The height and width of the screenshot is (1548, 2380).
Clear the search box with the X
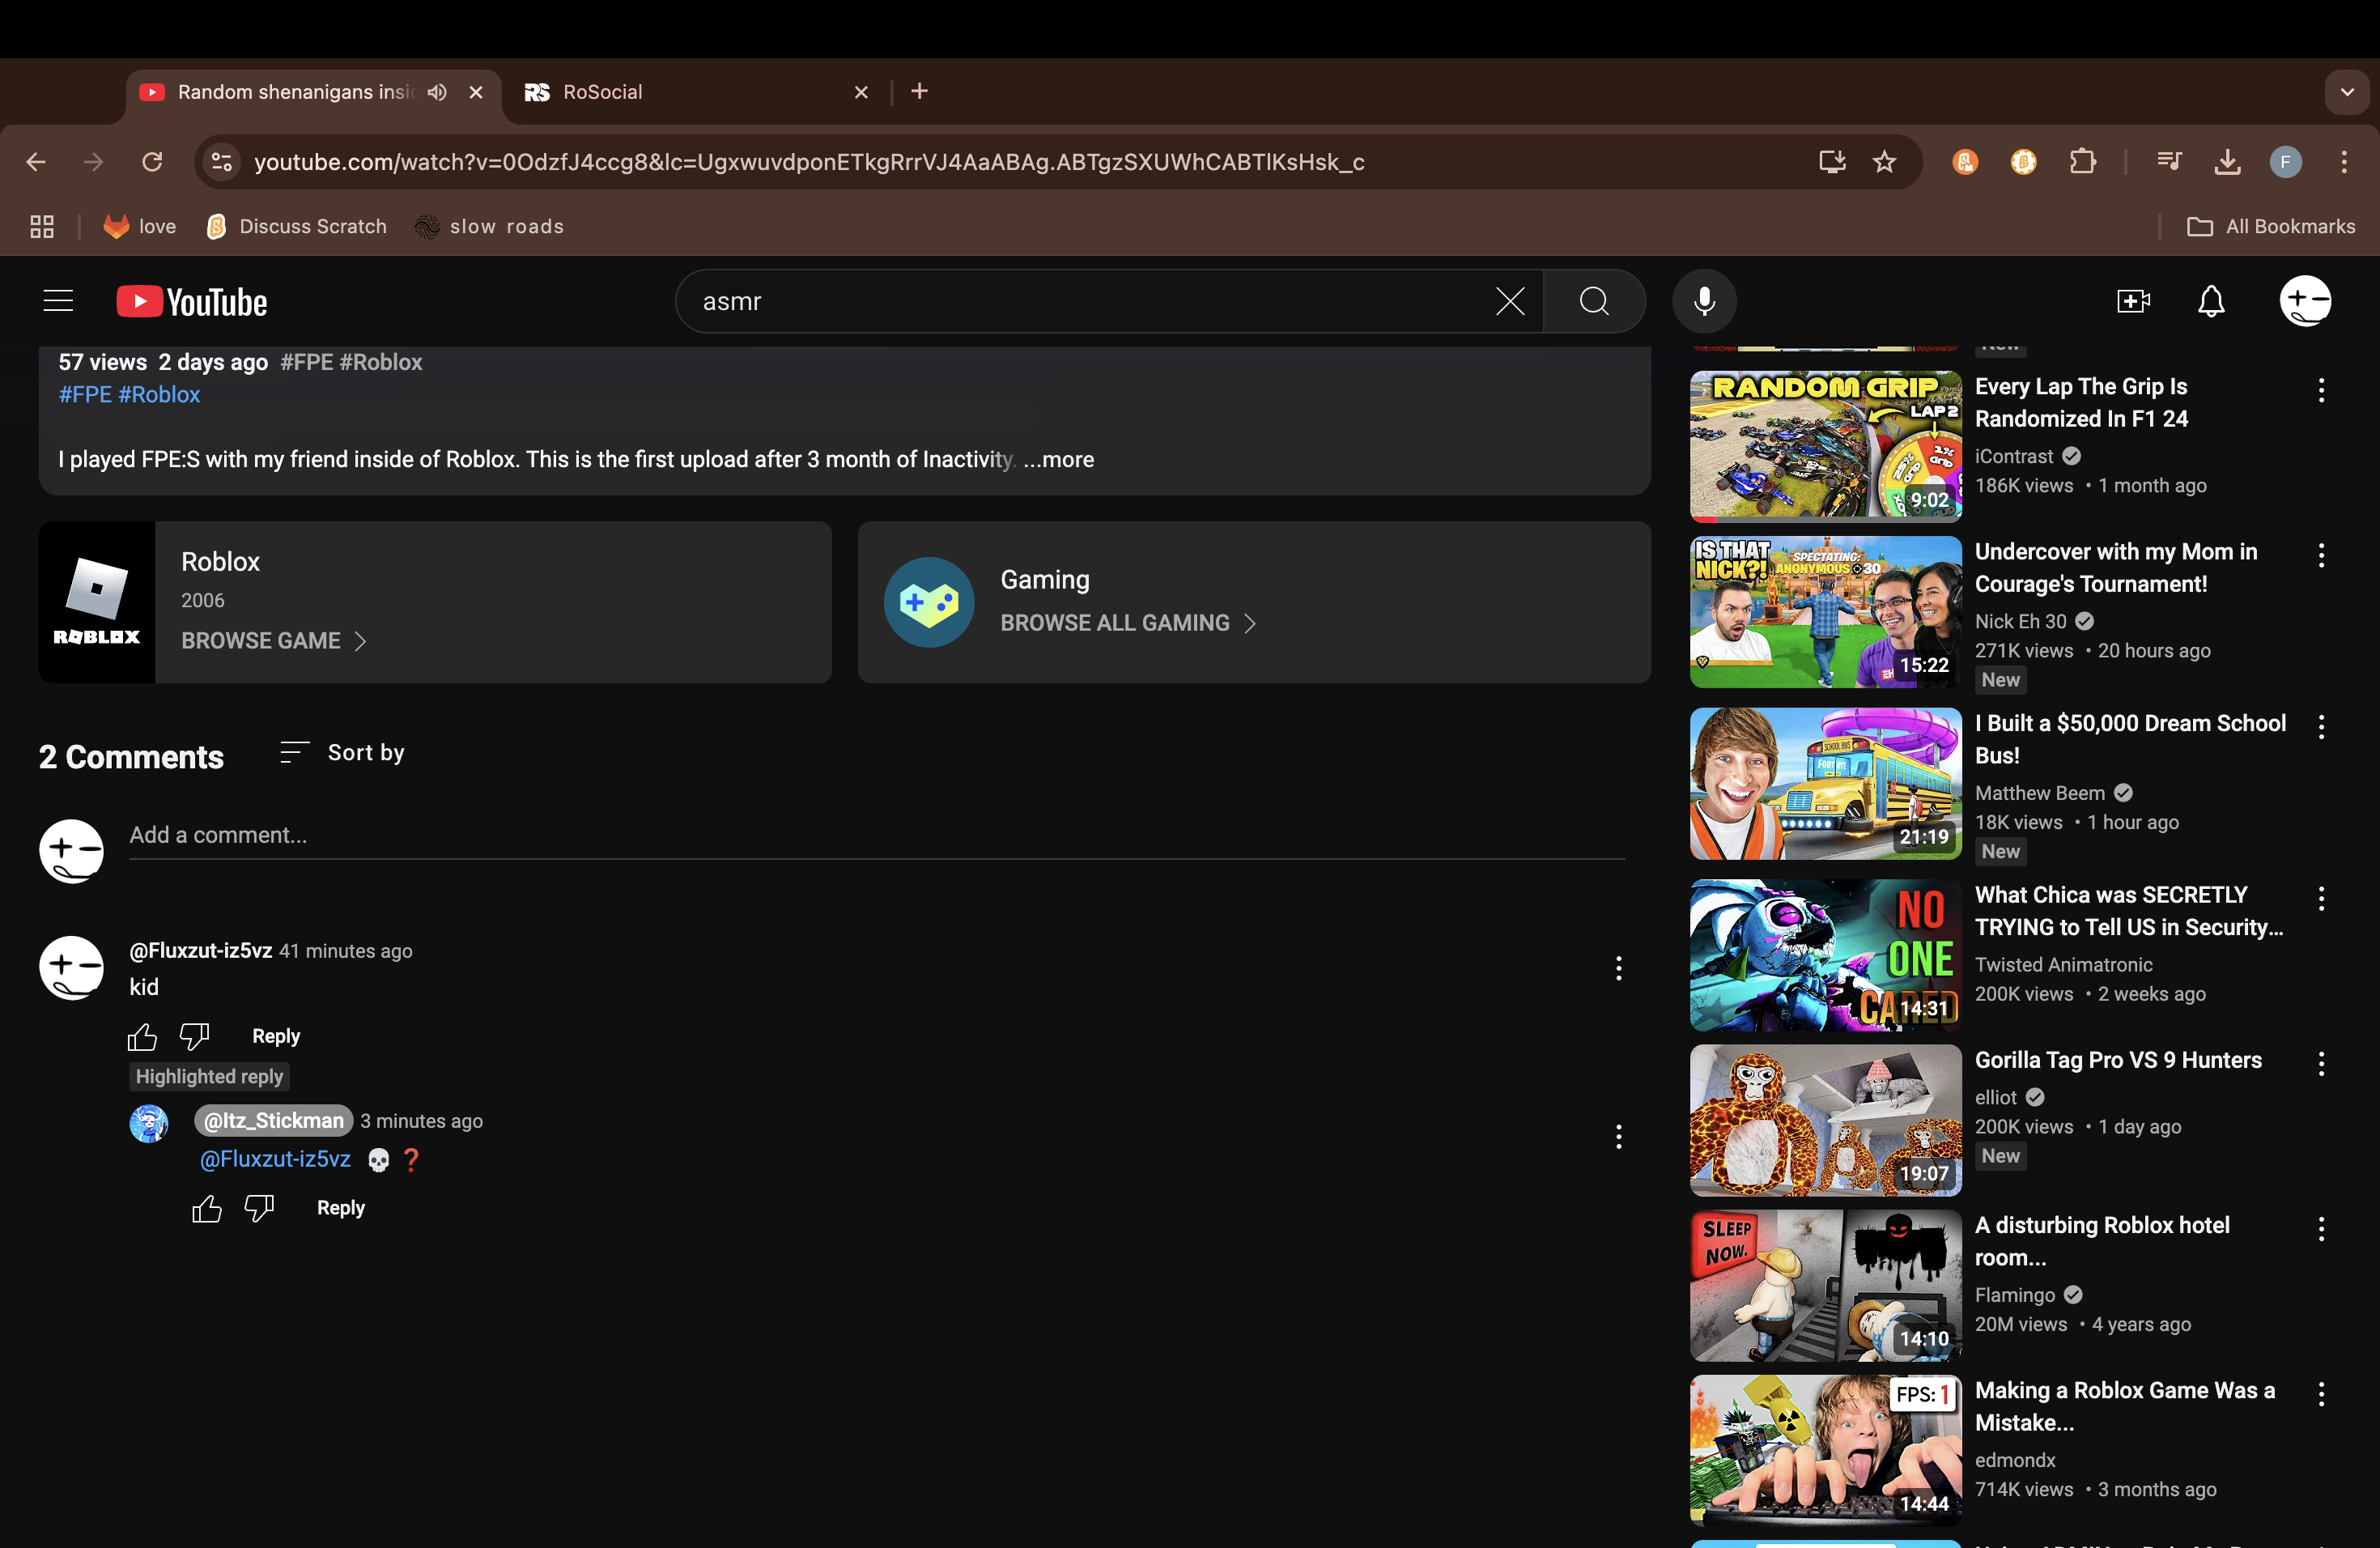pyautogui.click(x=1510, y=301)
